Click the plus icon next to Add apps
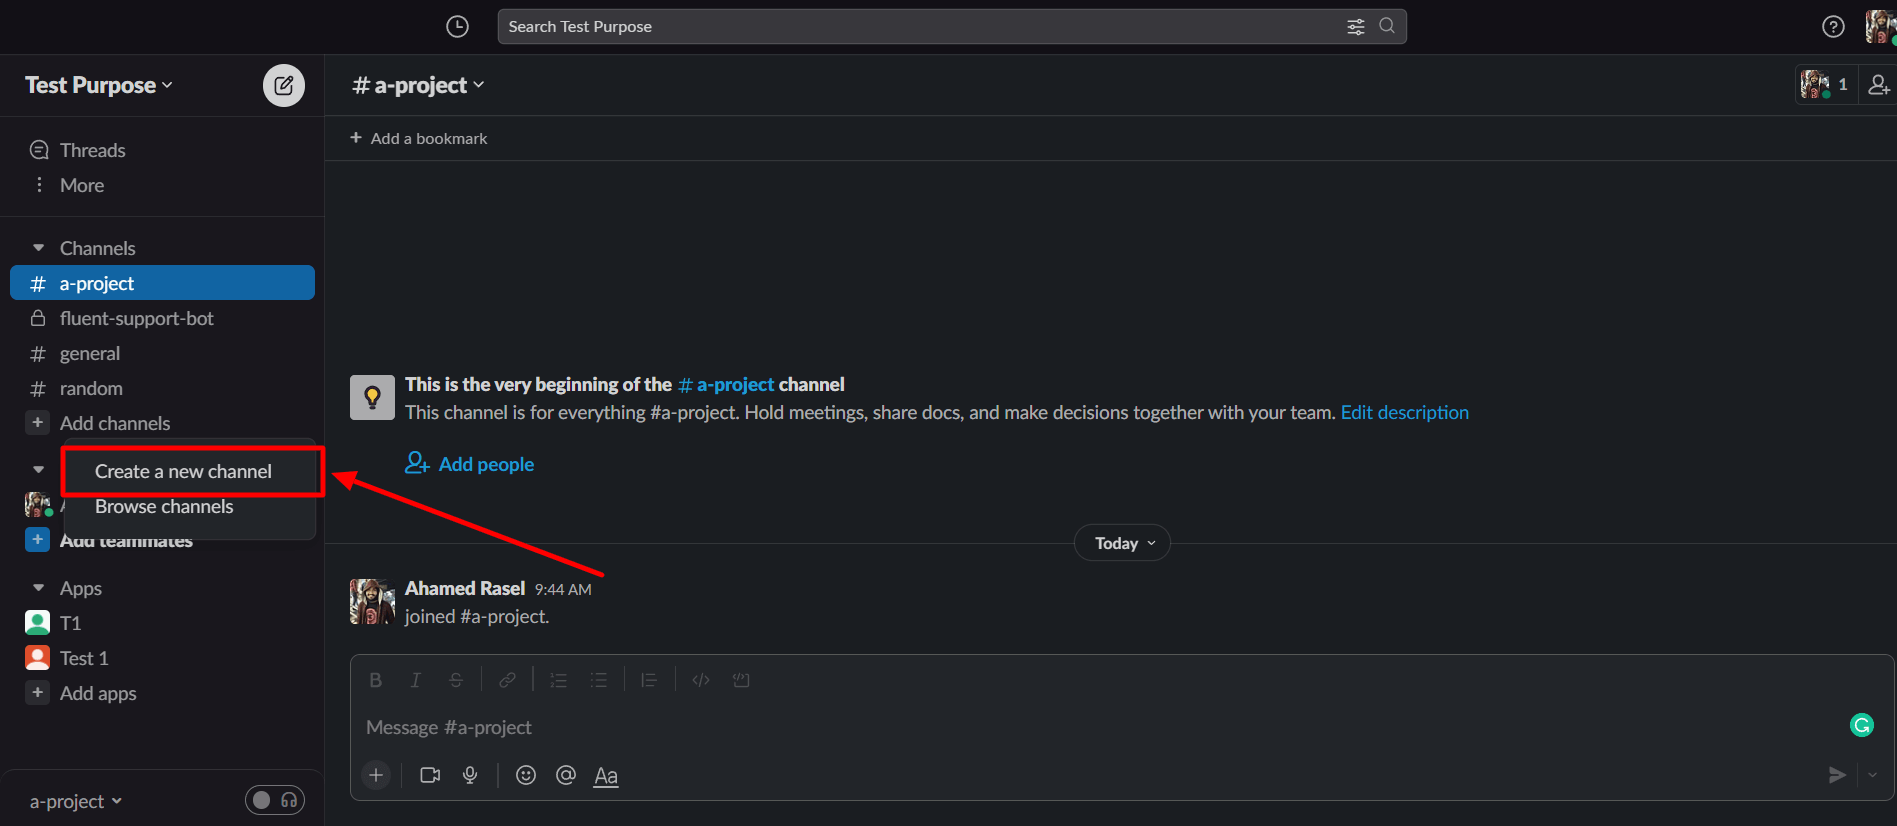Viewport: 1897px width, 826px height. coord(38,692)
